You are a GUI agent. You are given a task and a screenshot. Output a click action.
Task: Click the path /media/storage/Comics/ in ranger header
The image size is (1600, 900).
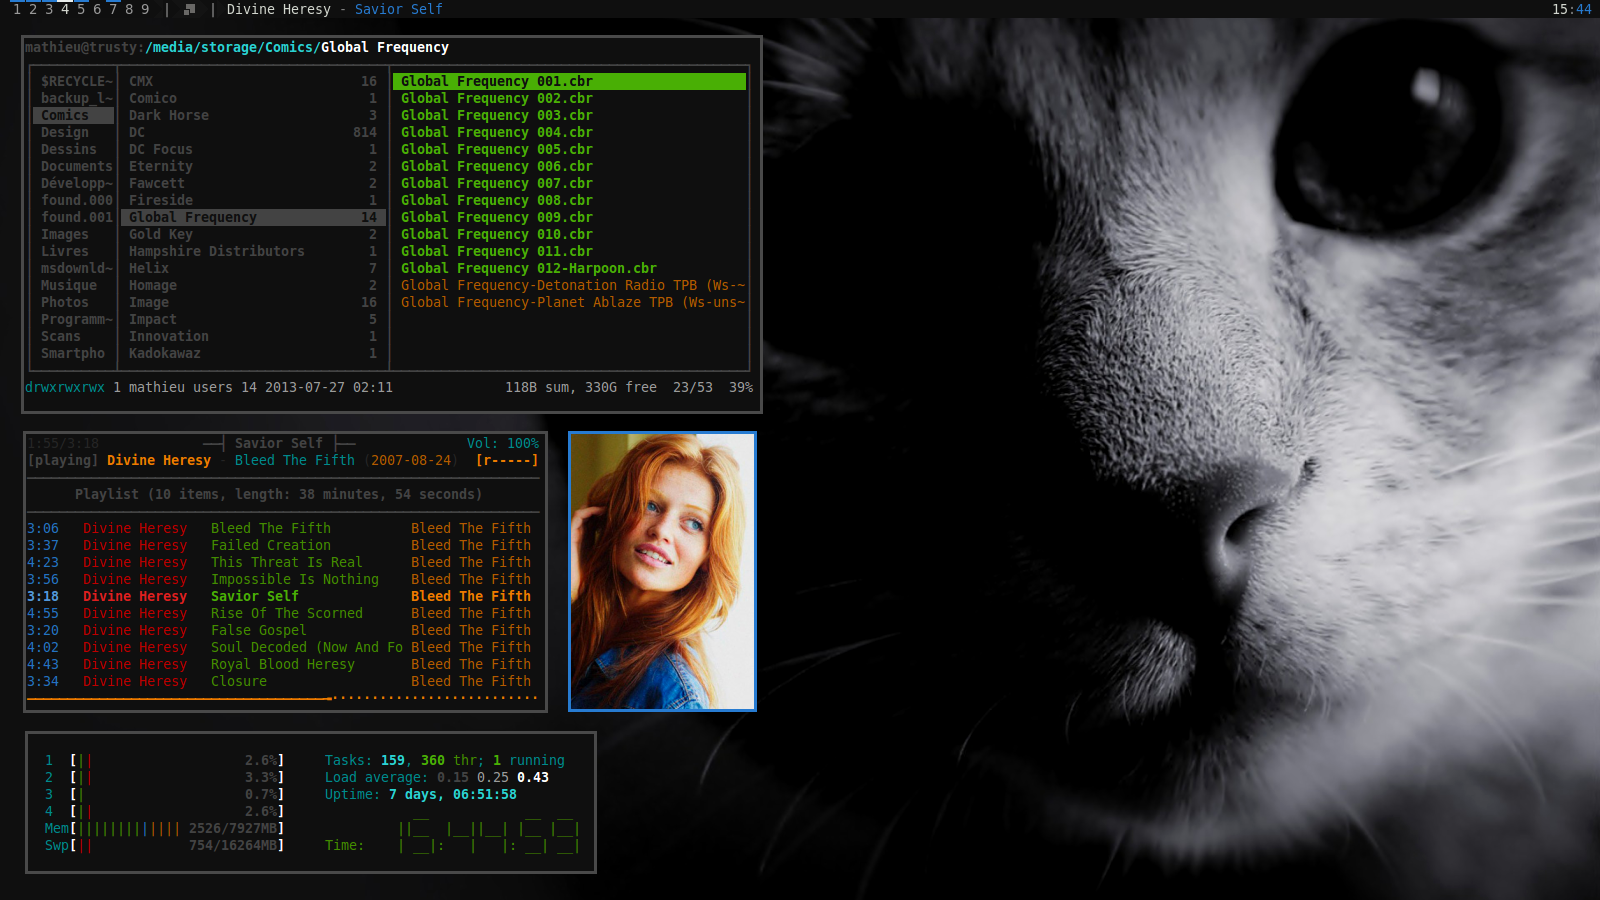coord(233,47)
